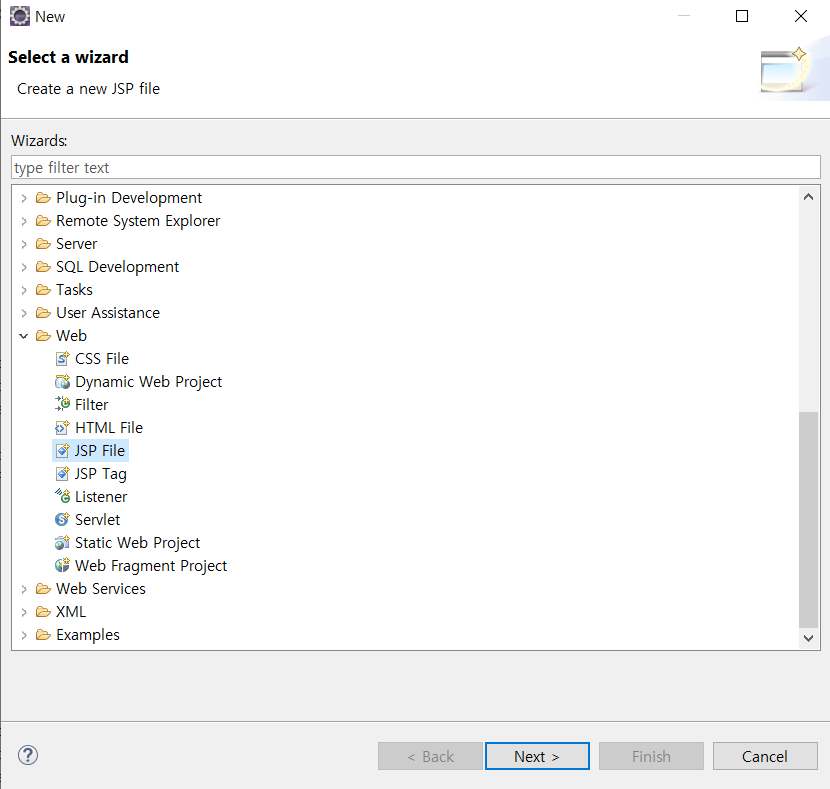Viewport: 830px width, 789px height.
Task: Click the XML folder icon
Action: click(x=43, y=612)
